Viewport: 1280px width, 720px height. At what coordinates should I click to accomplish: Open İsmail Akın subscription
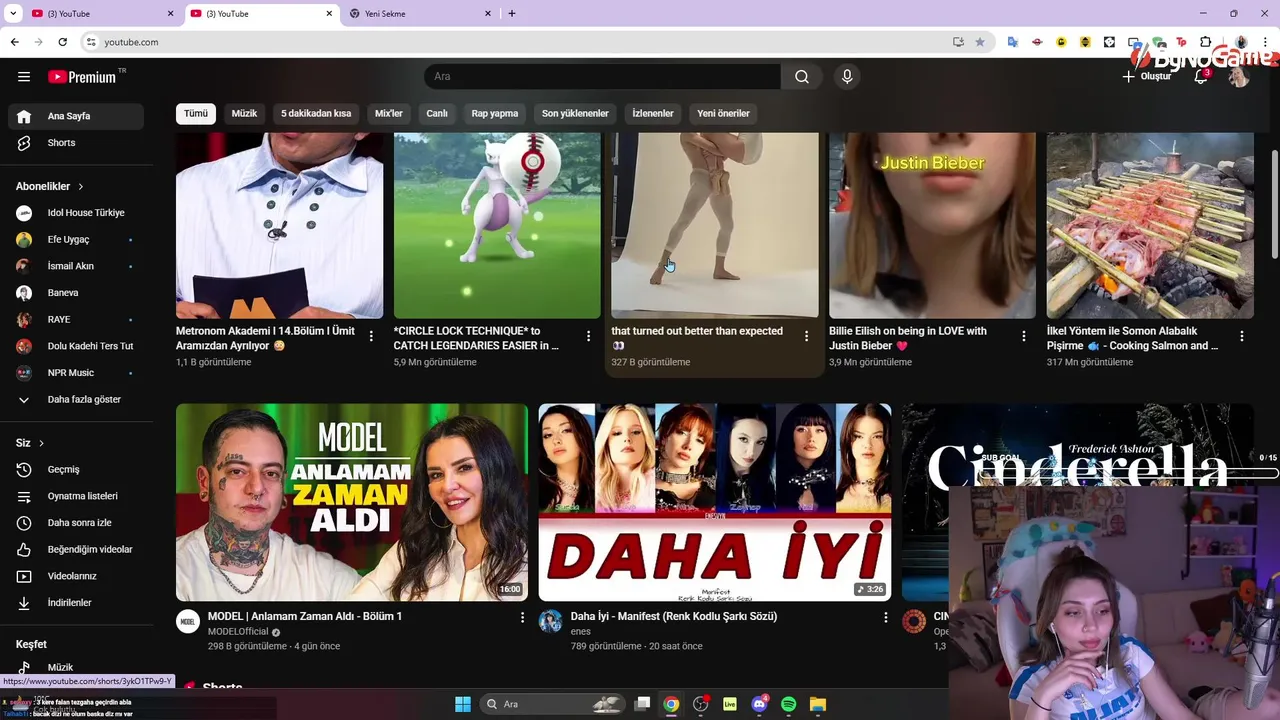click(x=76, y=266)
